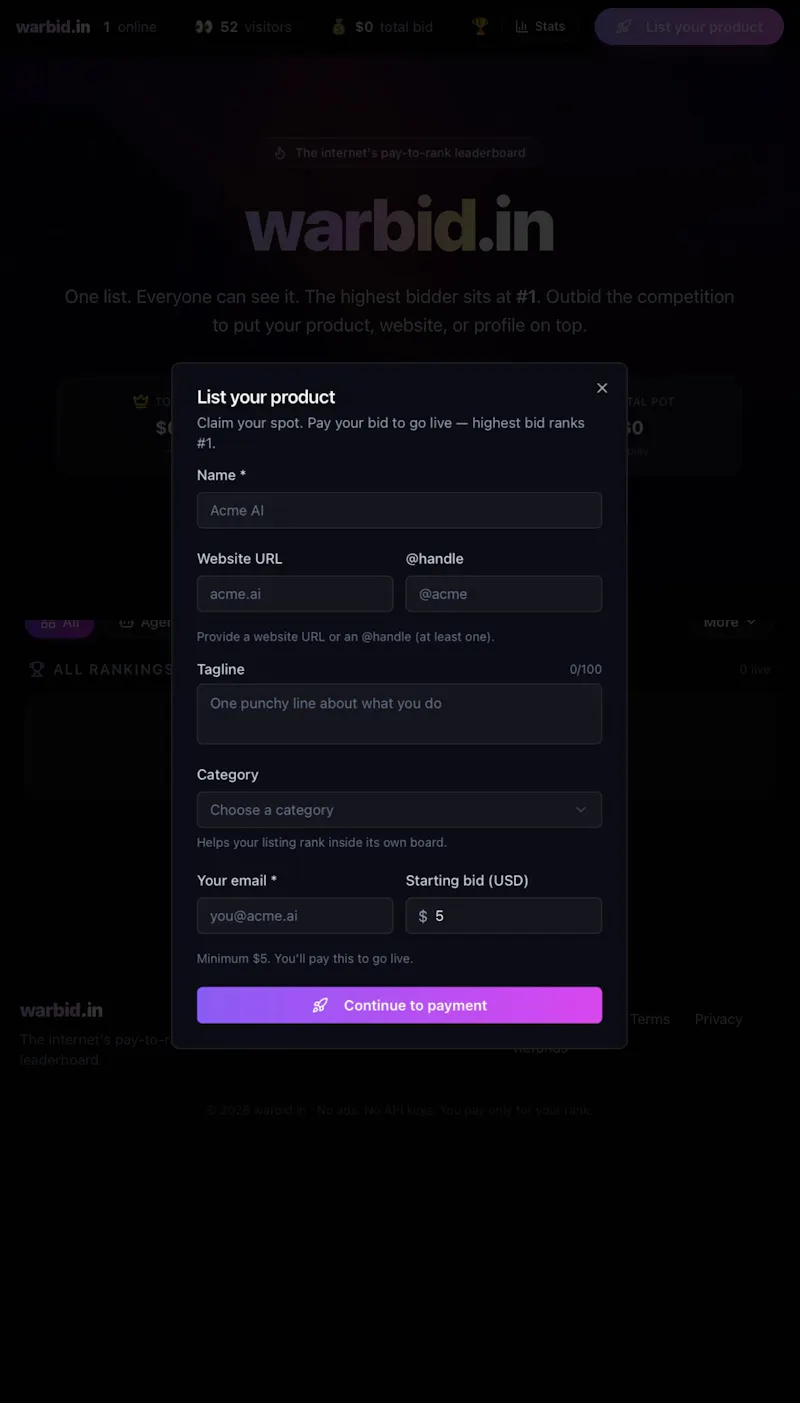Click the money bag total bid icon
Image resolution: width=800 pixels, height=1403 pixels.
coord(339,27)
